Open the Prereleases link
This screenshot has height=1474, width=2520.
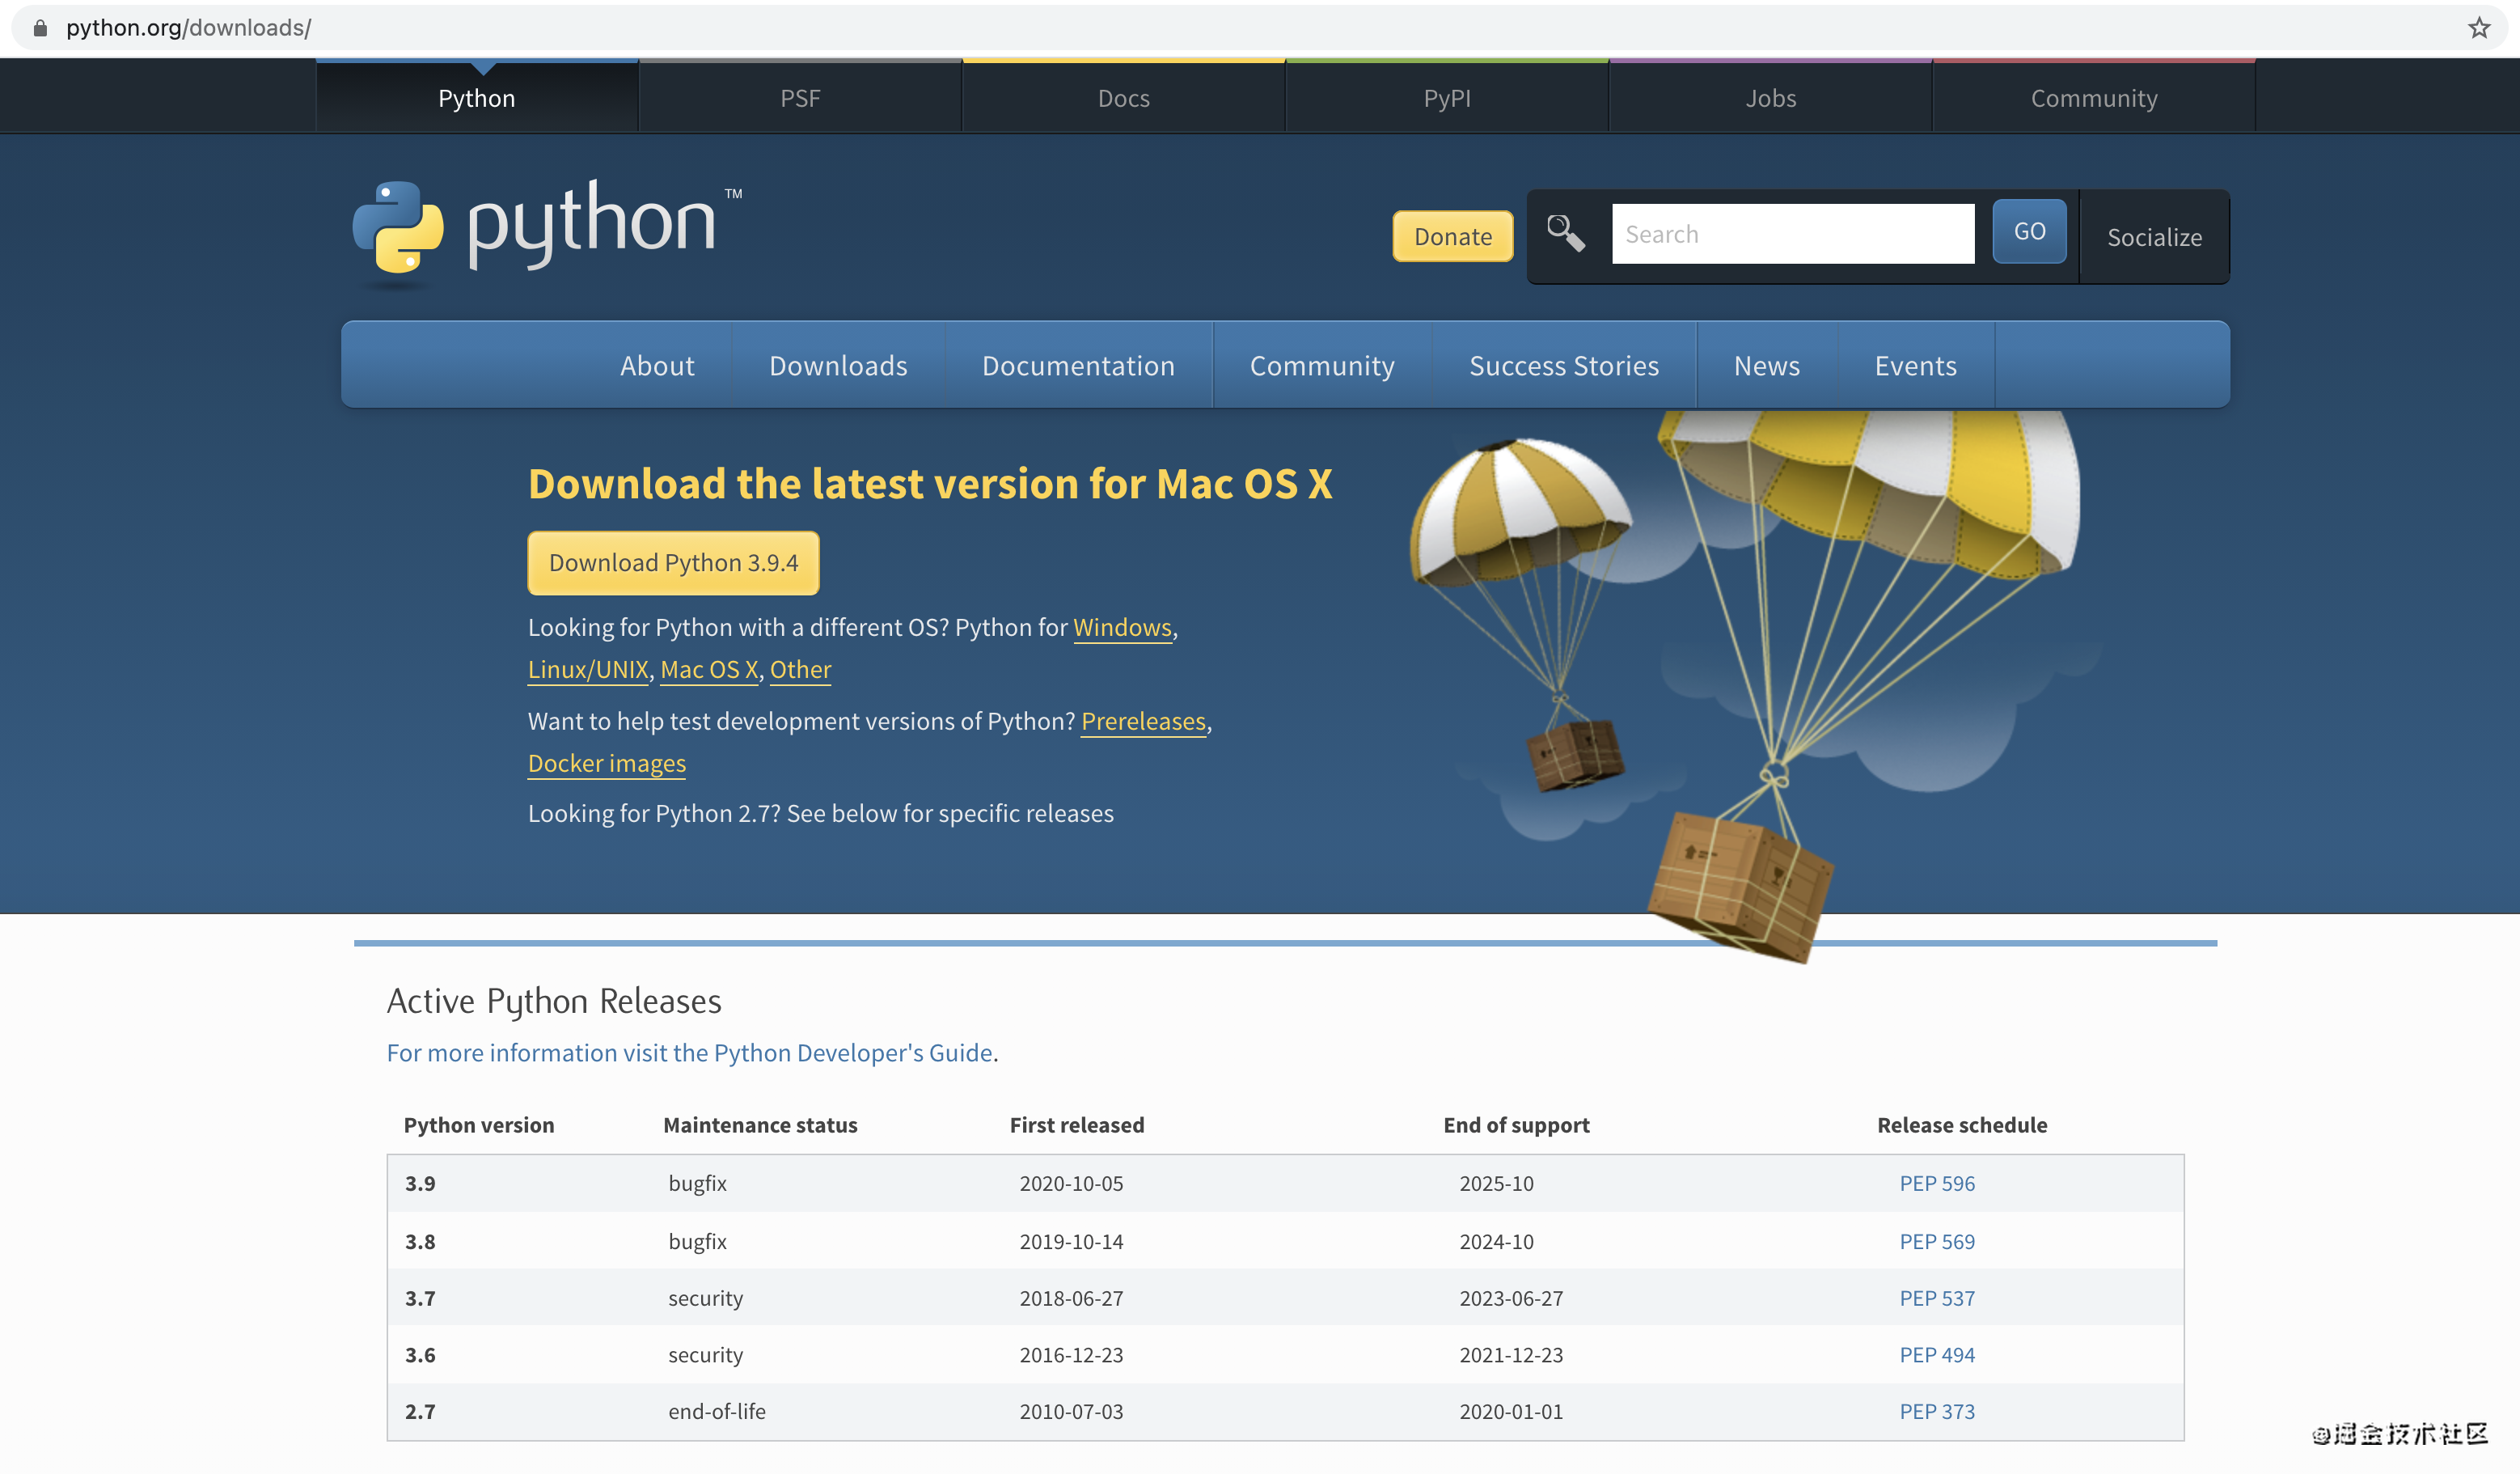tap(1143, 721)
